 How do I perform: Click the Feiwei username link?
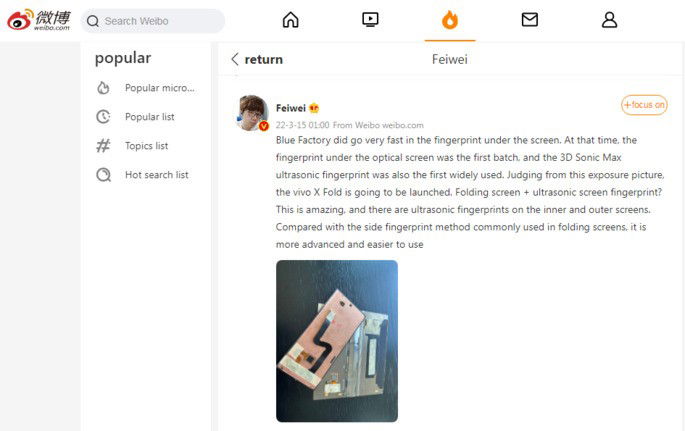coord(291,108)
